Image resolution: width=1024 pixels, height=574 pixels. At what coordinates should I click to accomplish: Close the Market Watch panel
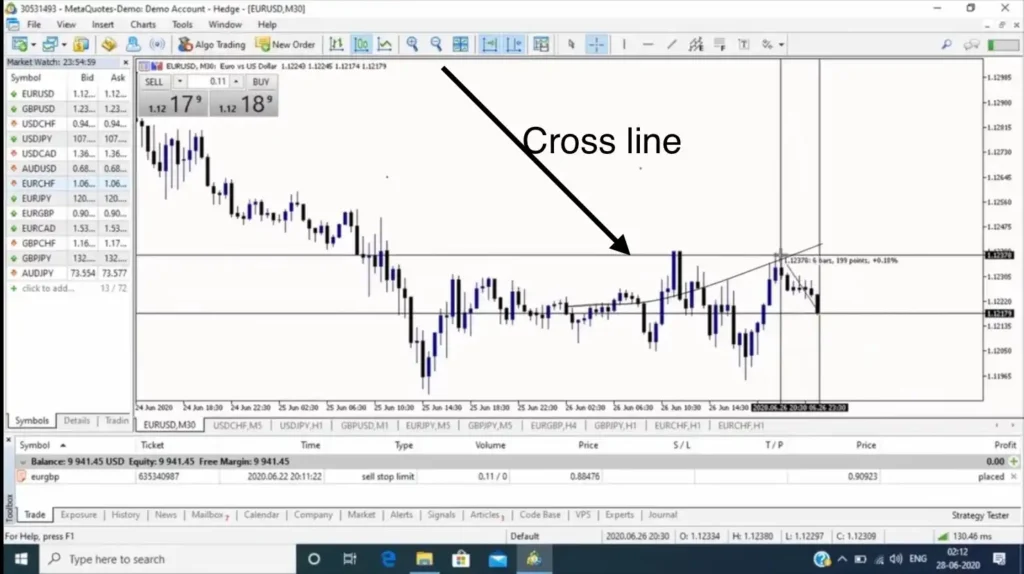coord(125,62)
